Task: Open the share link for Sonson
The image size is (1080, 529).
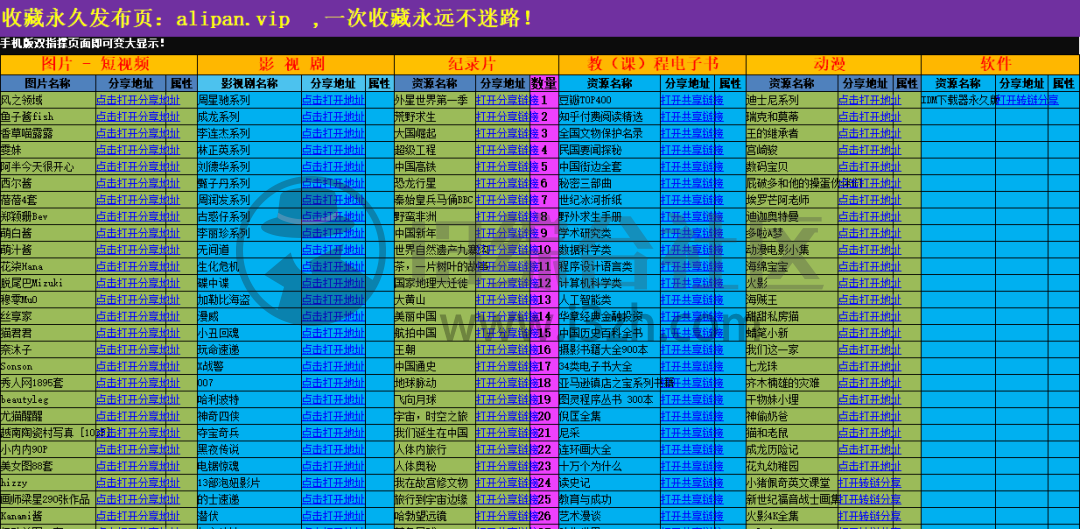Action: click(138, 366)
